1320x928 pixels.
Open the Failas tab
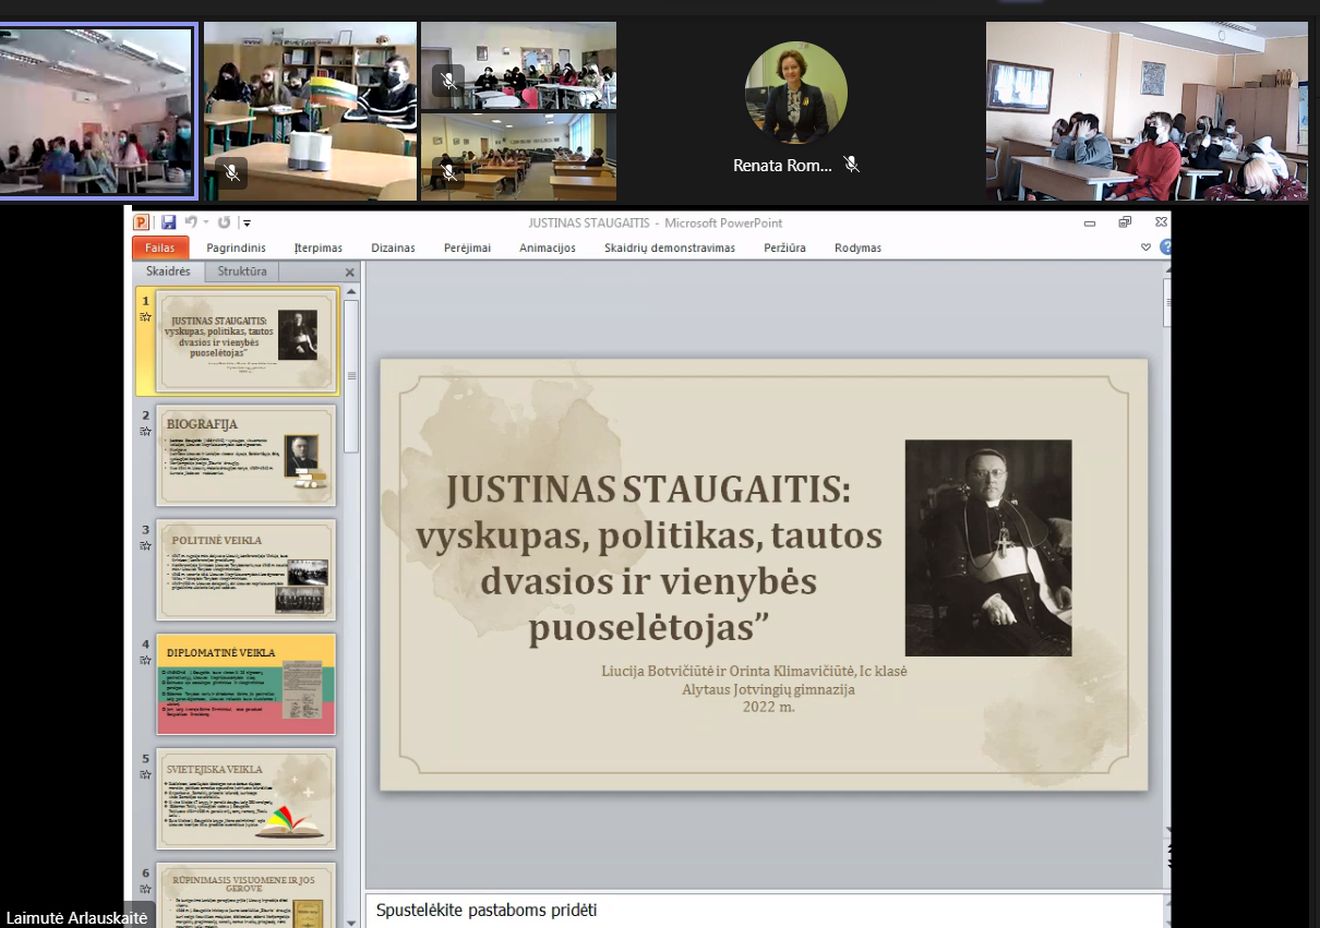pos(160,248)
